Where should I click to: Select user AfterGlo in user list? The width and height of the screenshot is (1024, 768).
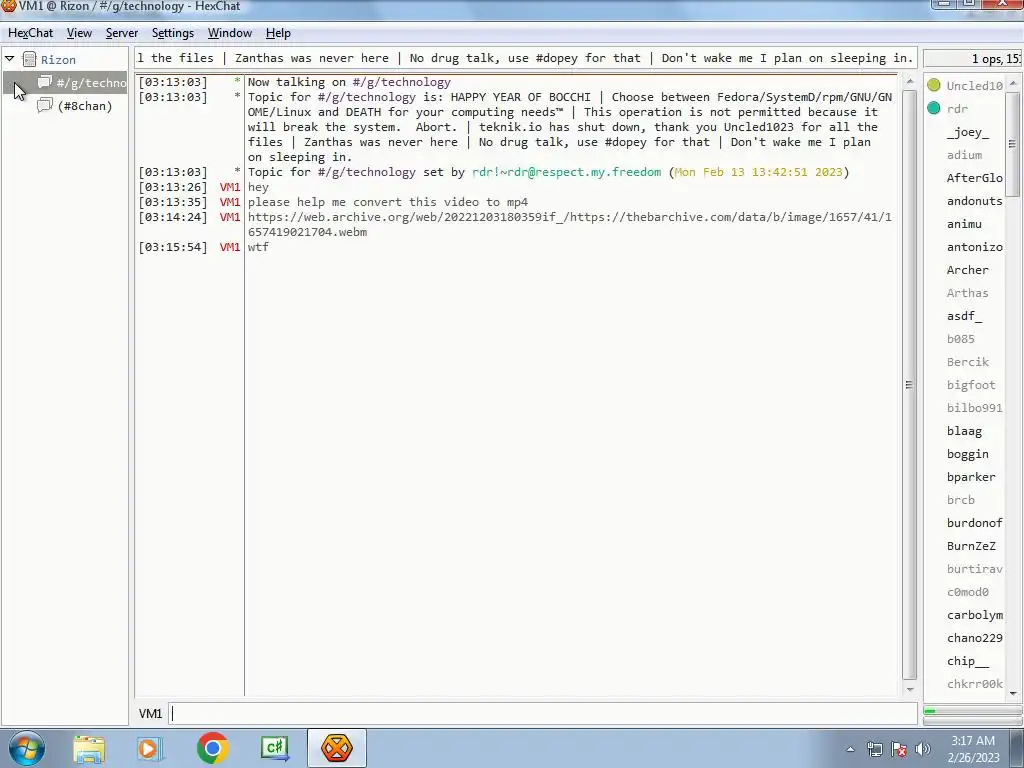pos(974,178)
